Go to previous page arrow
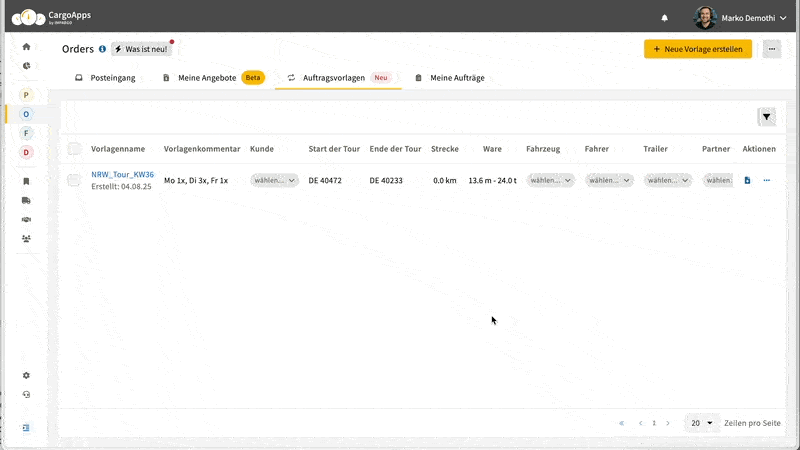 tap(640, 423)
